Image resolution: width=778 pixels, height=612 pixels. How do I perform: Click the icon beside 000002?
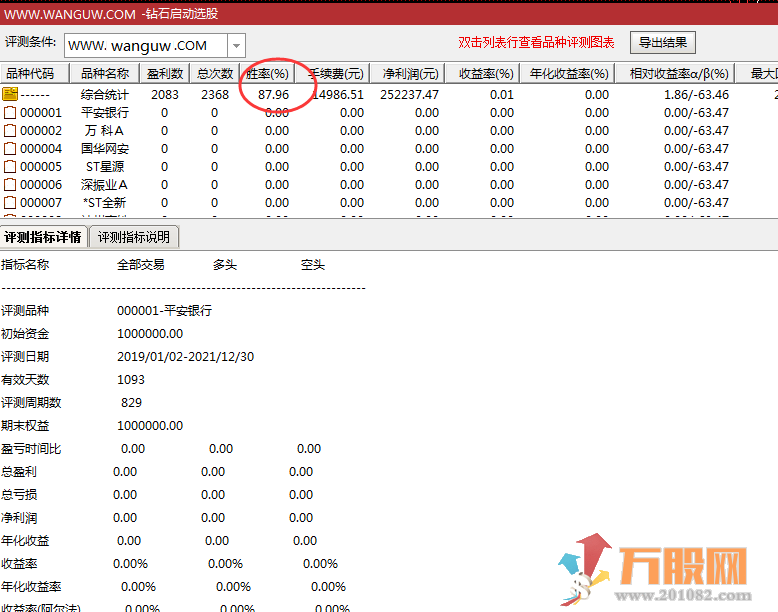[x=10, y=131]
